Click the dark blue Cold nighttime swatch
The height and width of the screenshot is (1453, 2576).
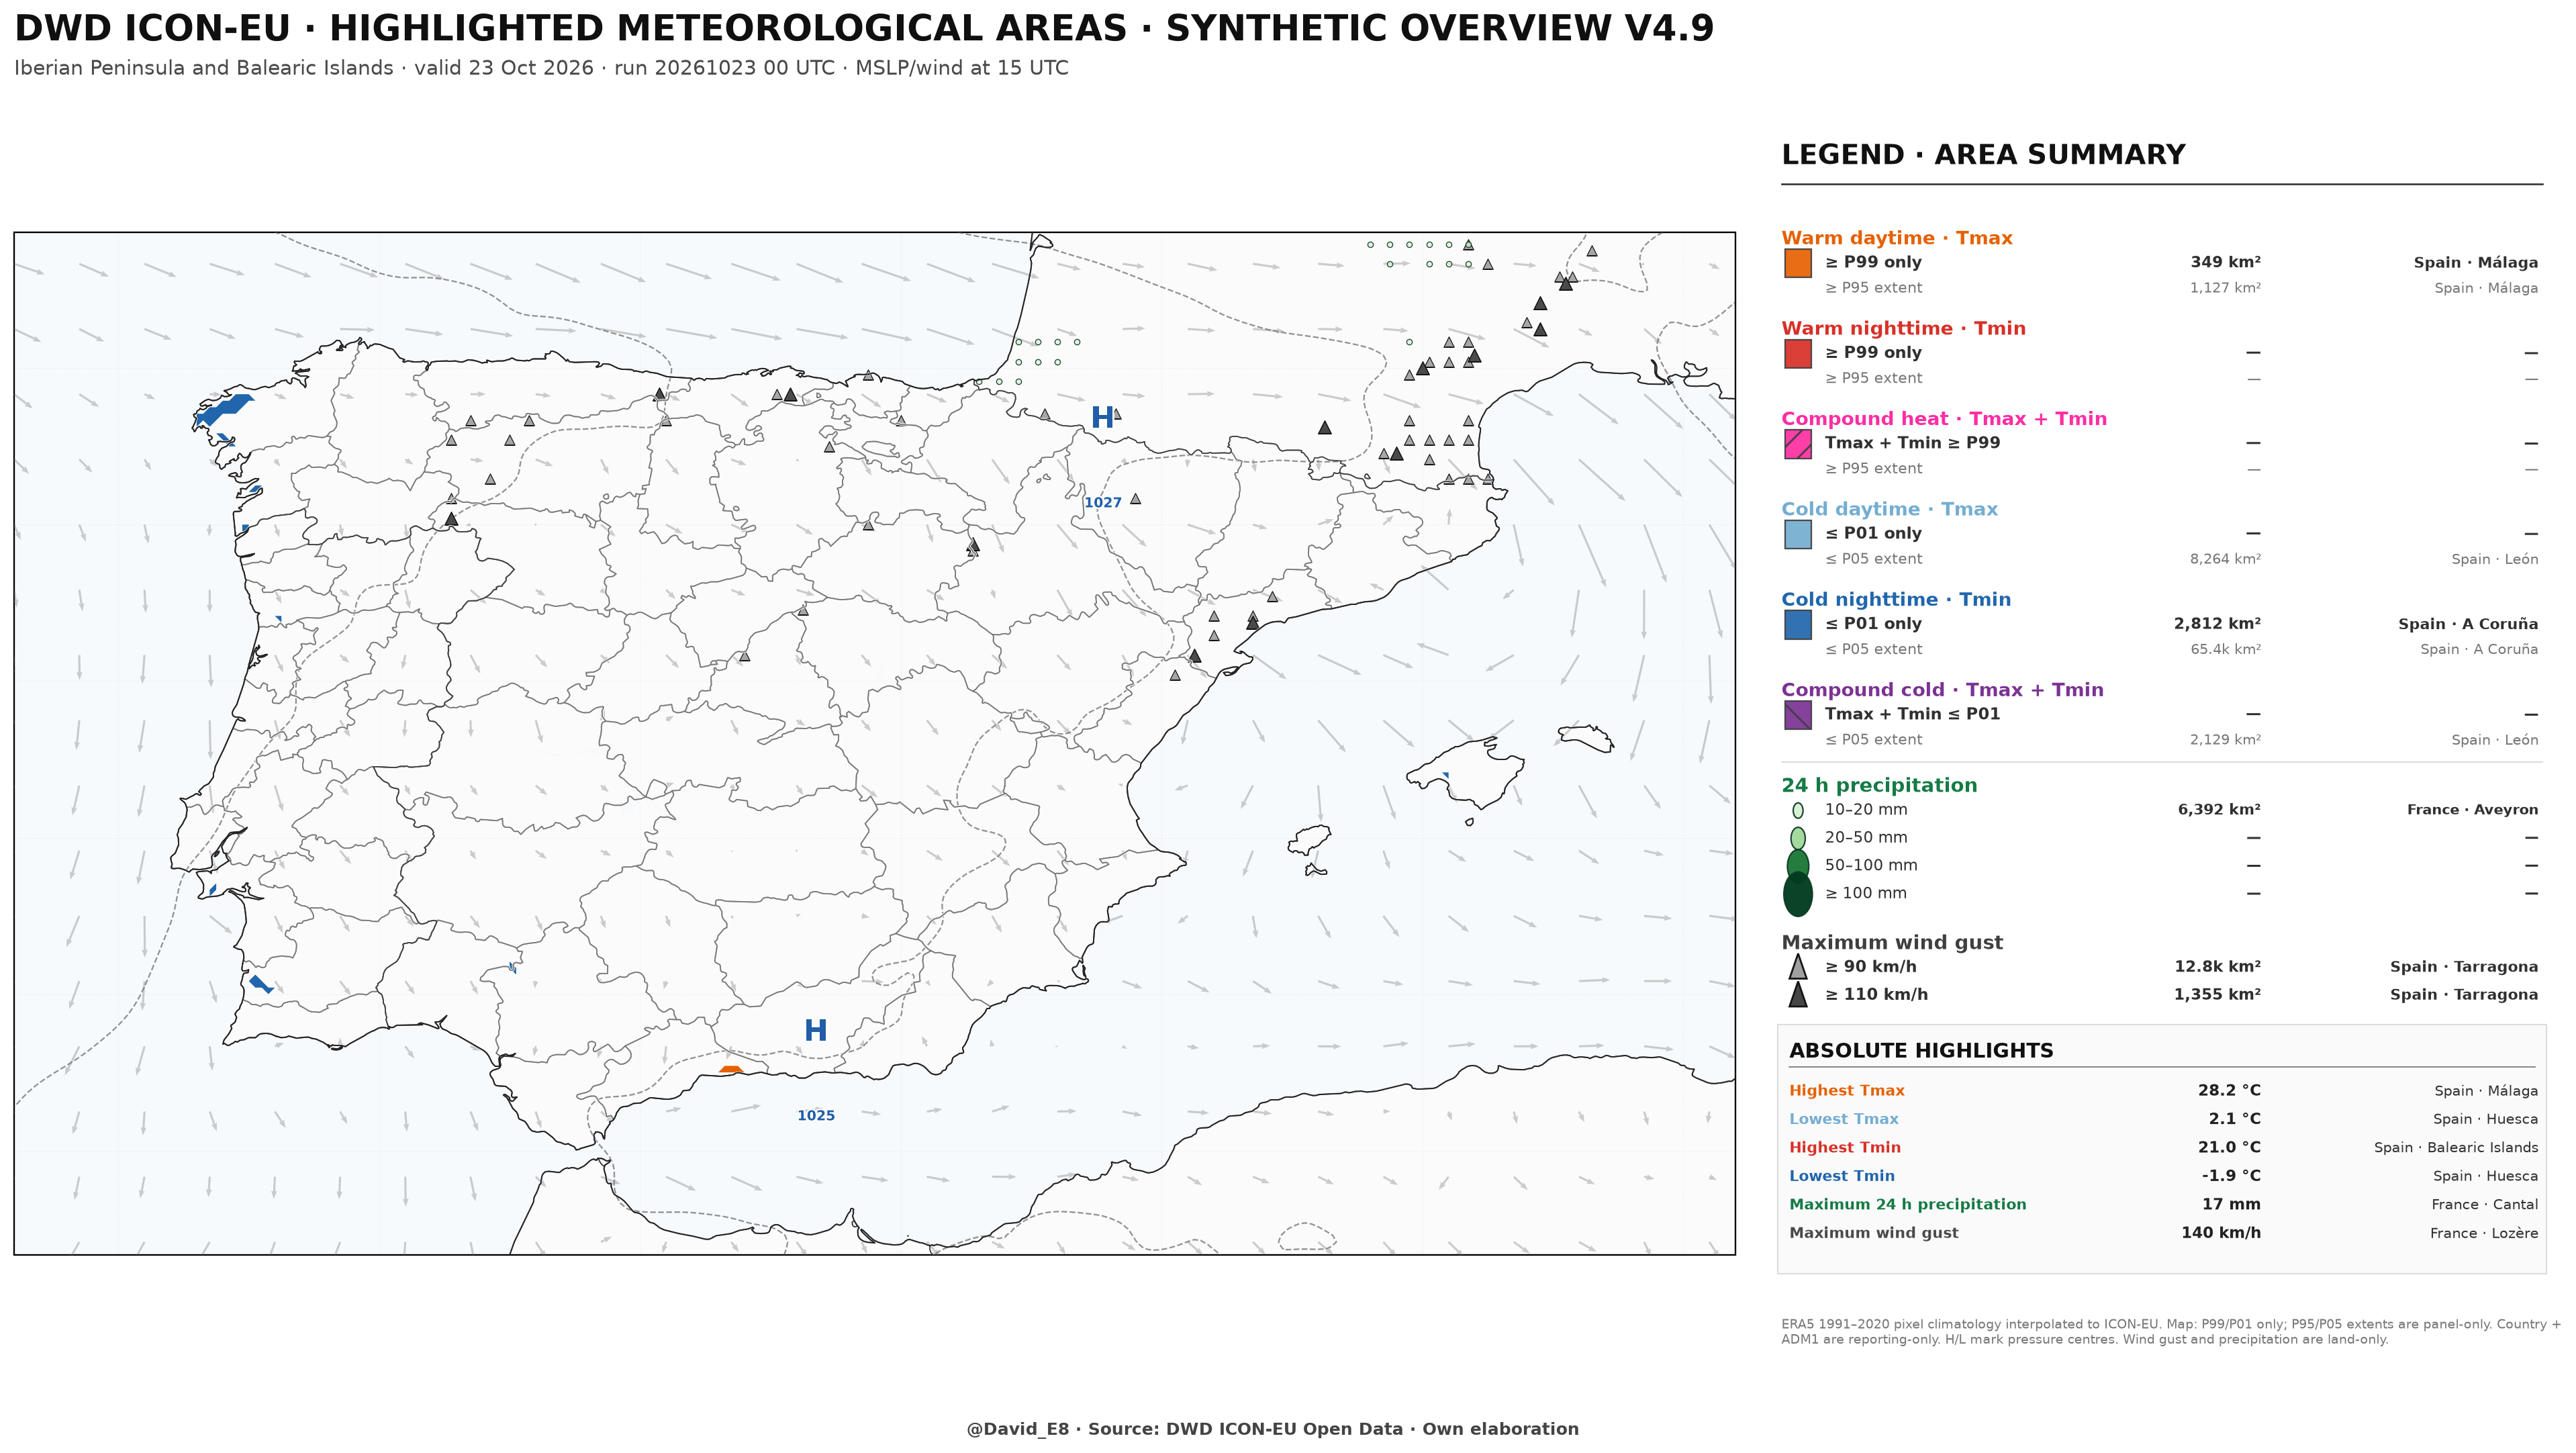tap(1797, 624)
